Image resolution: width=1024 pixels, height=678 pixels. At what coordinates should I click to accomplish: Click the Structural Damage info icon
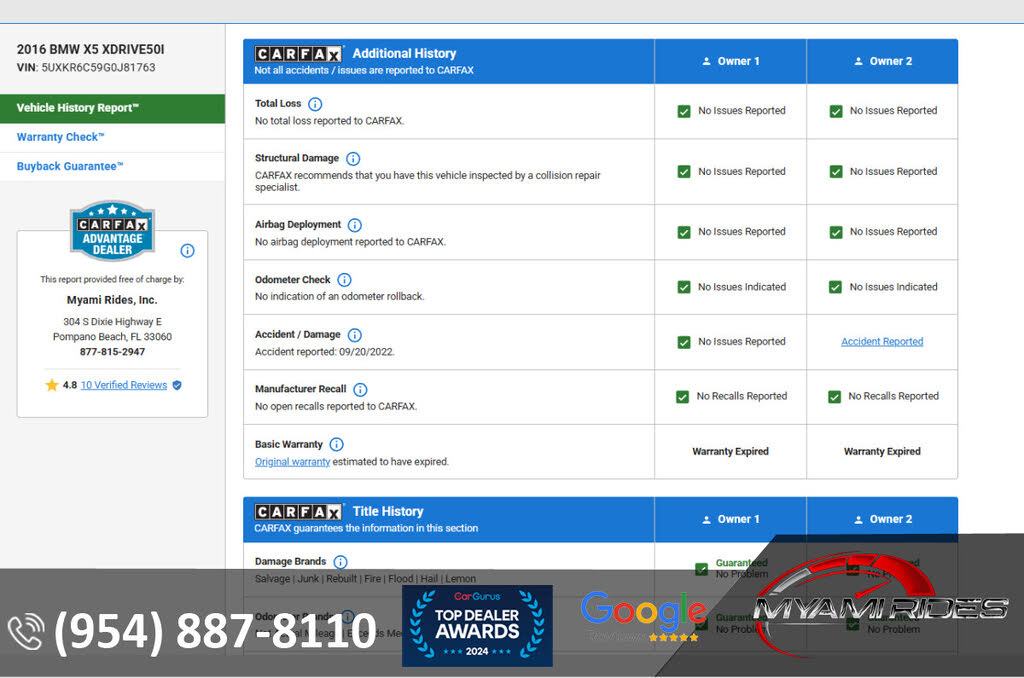tap(353, 159)
